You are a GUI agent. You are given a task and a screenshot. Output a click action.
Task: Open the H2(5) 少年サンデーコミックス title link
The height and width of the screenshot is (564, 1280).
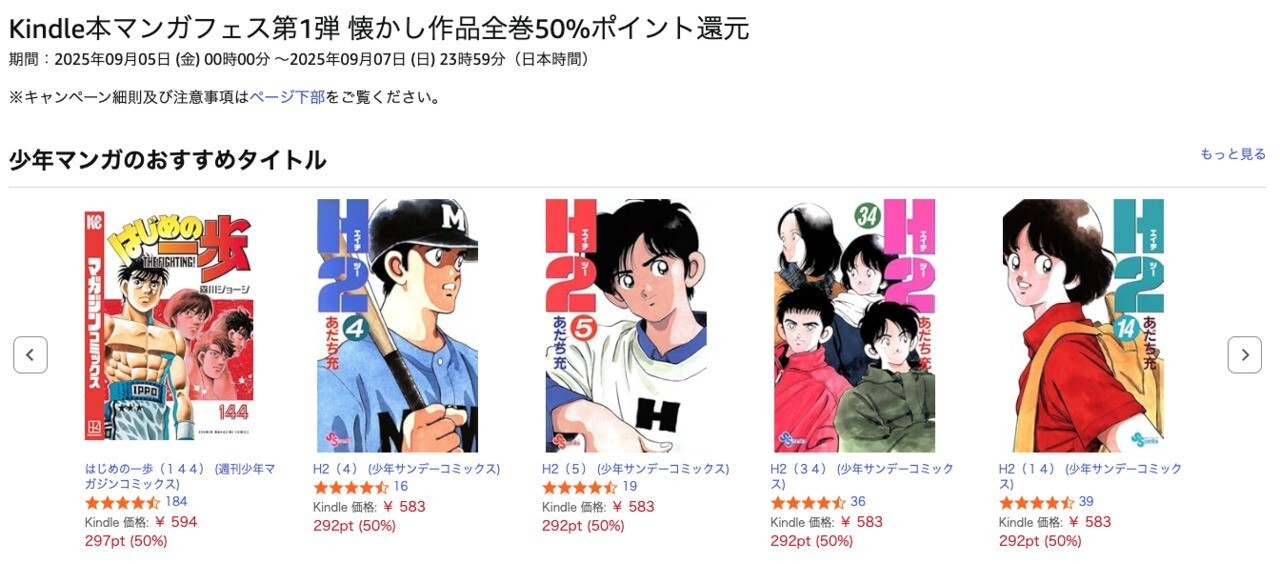(635, 469)
